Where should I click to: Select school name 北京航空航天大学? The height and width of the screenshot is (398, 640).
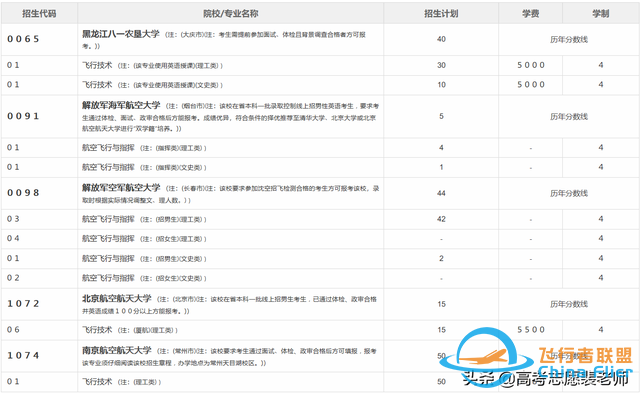[117, 299]
